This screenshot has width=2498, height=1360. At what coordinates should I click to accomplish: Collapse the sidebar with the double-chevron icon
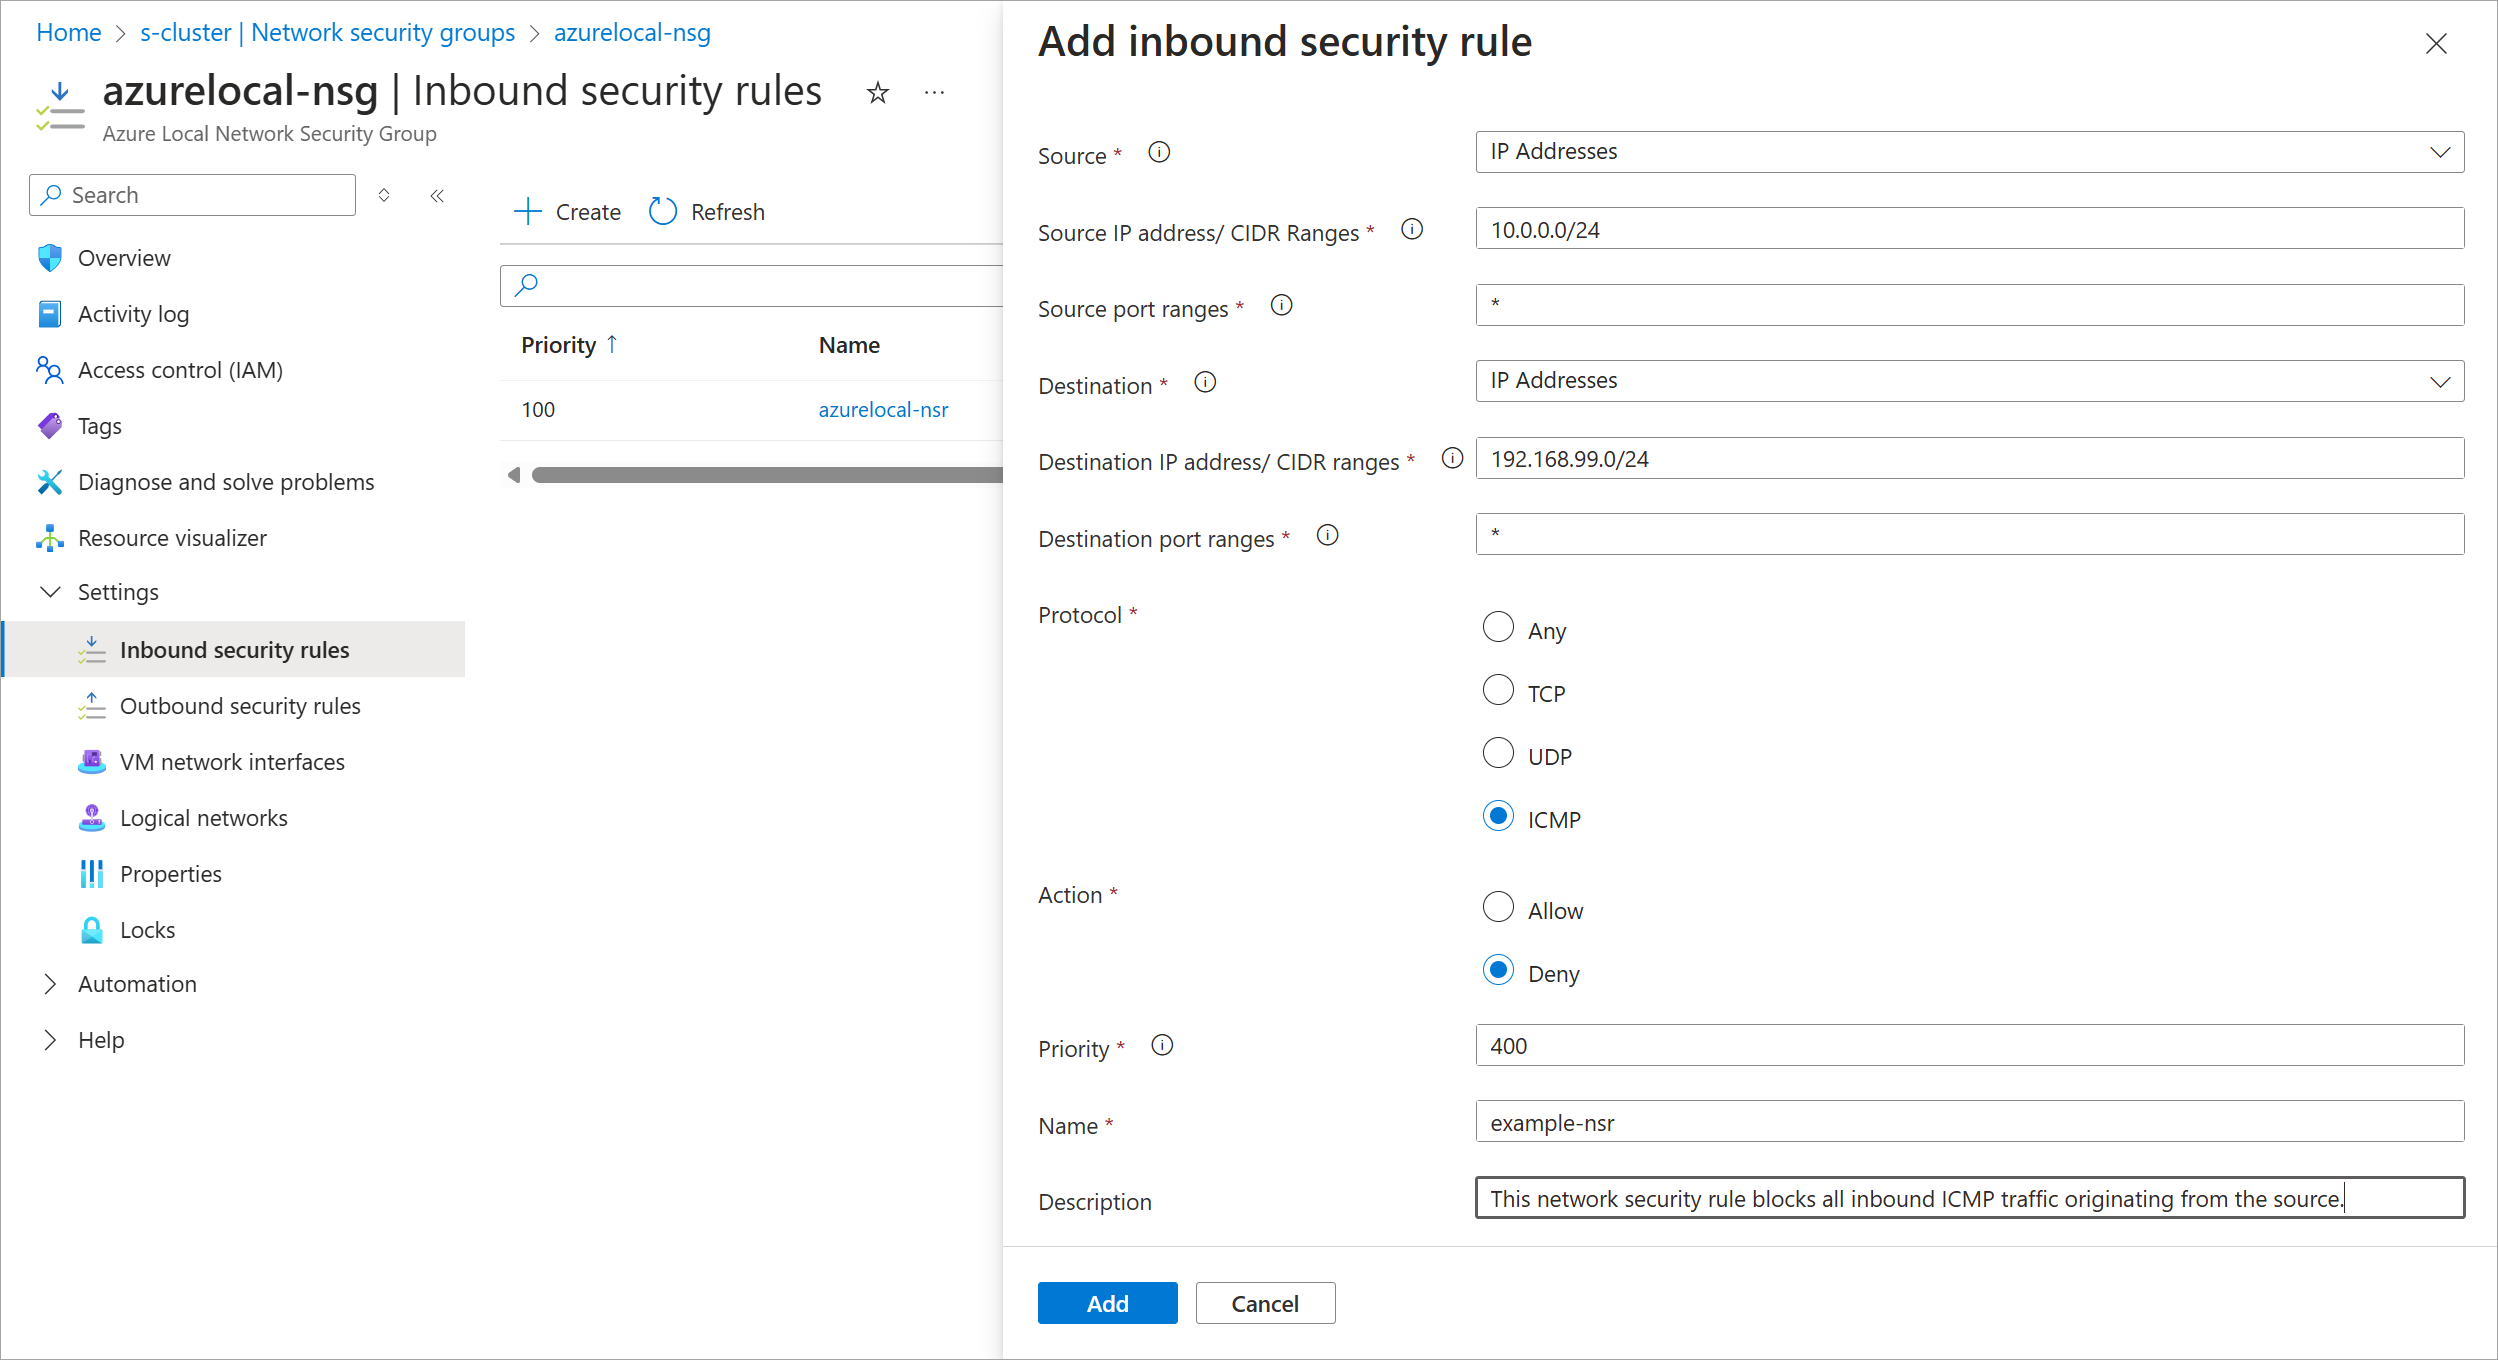(437, 195)
